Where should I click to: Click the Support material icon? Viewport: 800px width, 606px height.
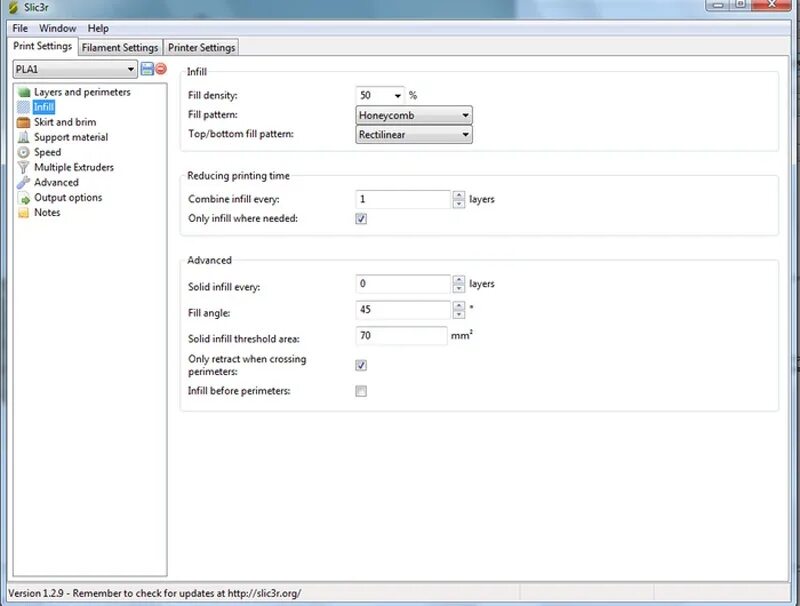23,137
